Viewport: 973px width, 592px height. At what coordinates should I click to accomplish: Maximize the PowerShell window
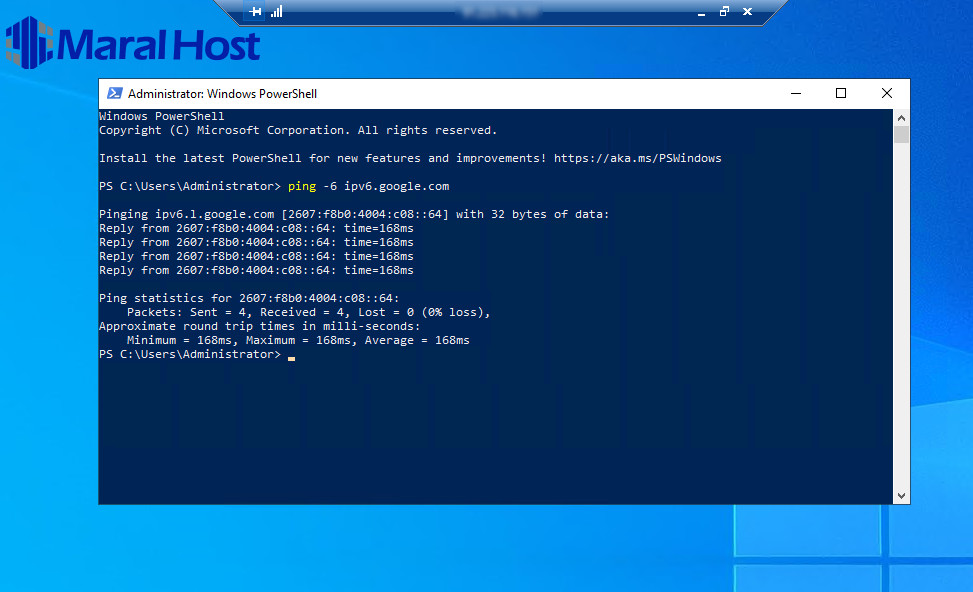(841, 92)
